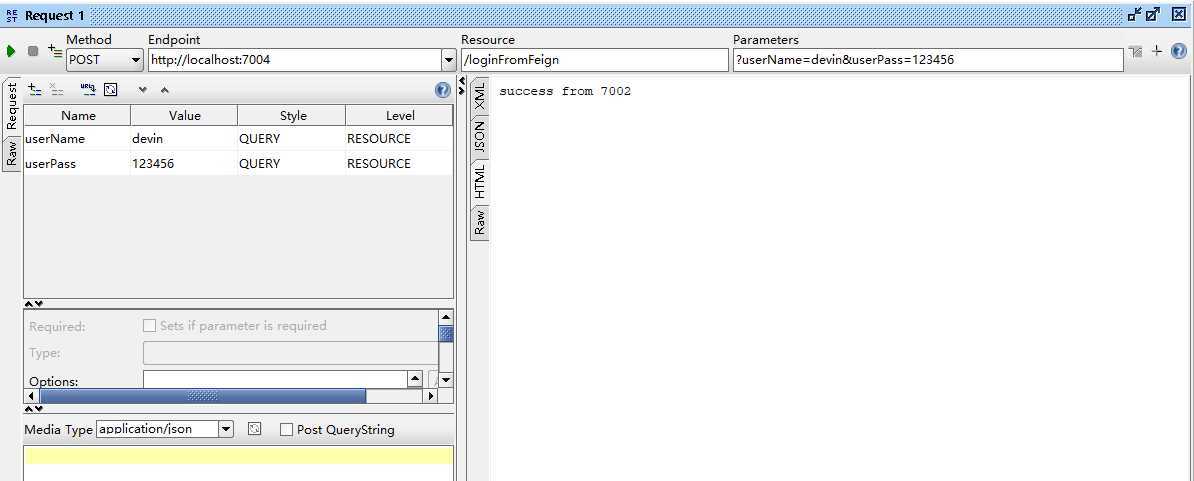Open the XML response tab

[x=480, y=95]
